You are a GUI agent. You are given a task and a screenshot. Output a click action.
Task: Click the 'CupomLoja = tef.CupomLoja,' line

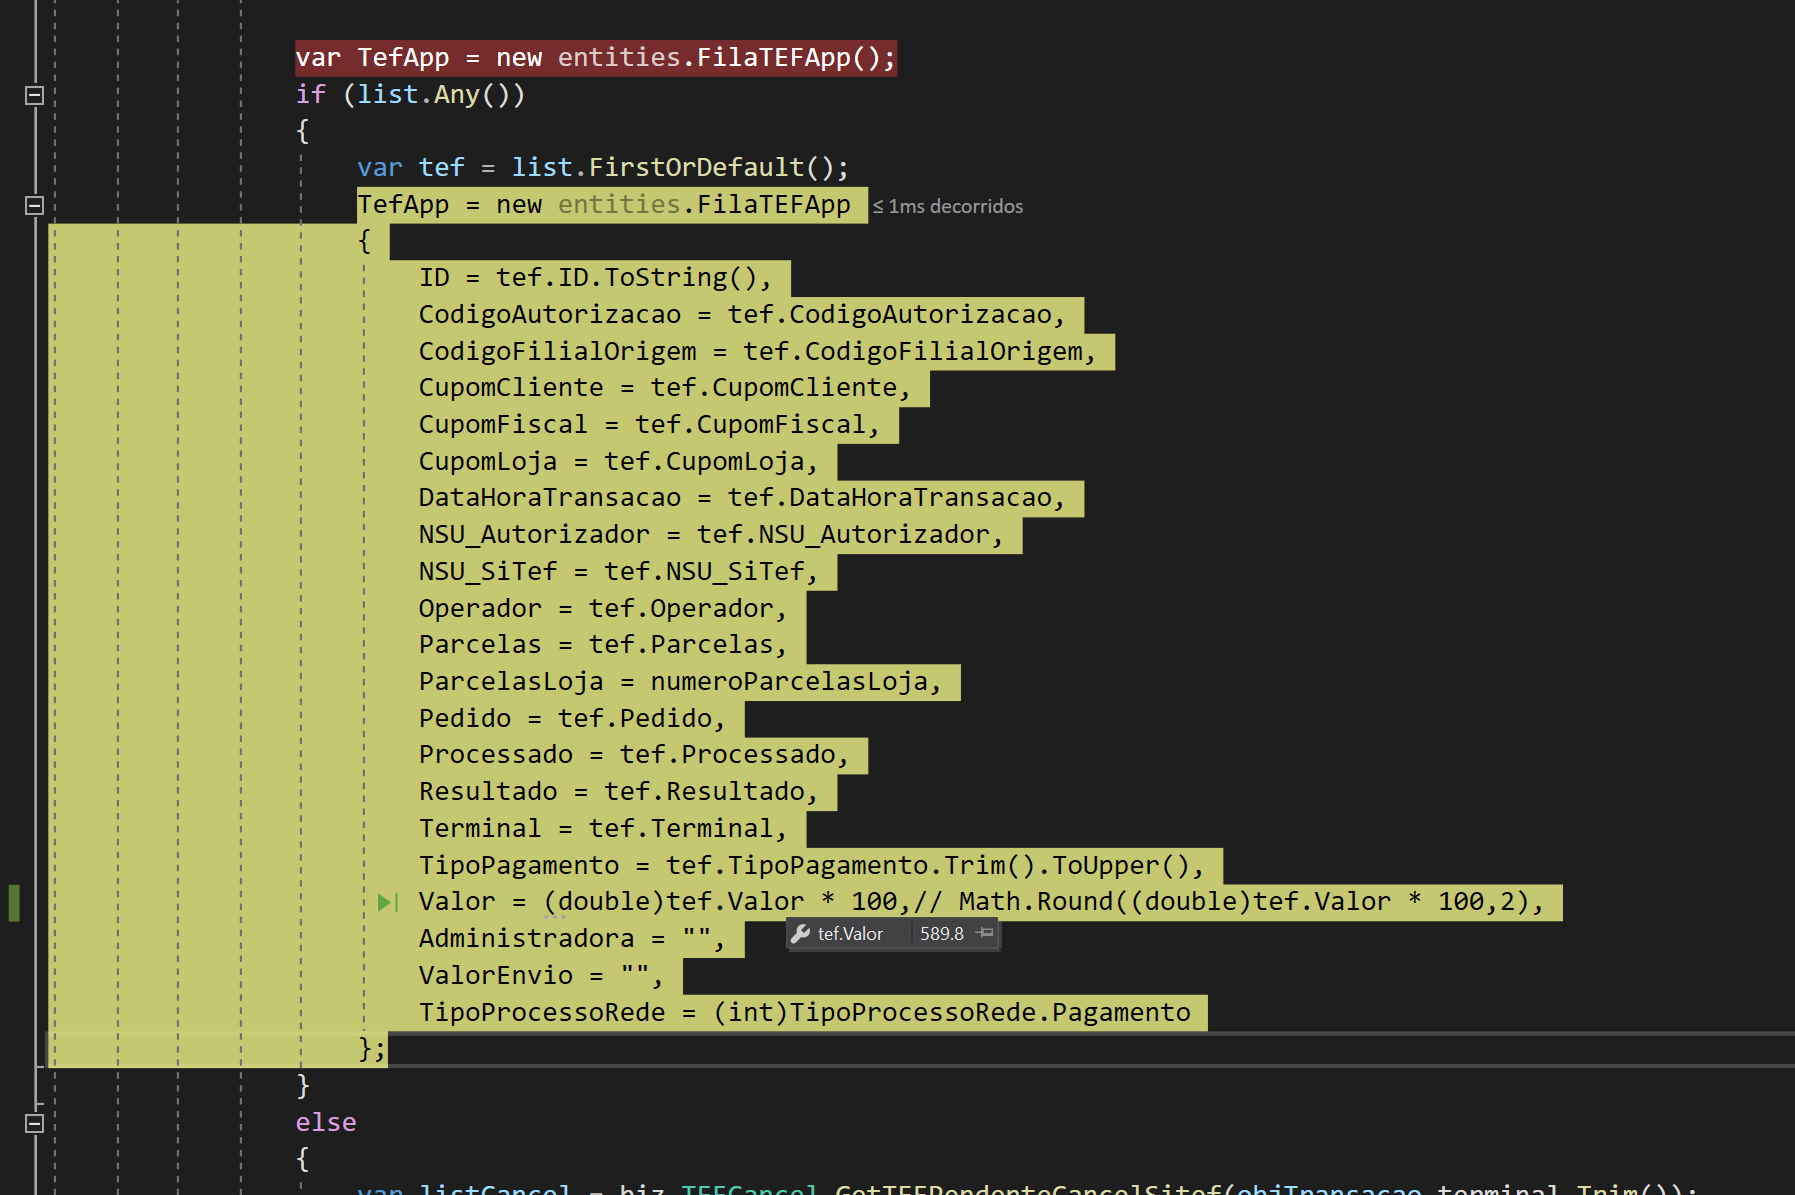tap(619, 462)
